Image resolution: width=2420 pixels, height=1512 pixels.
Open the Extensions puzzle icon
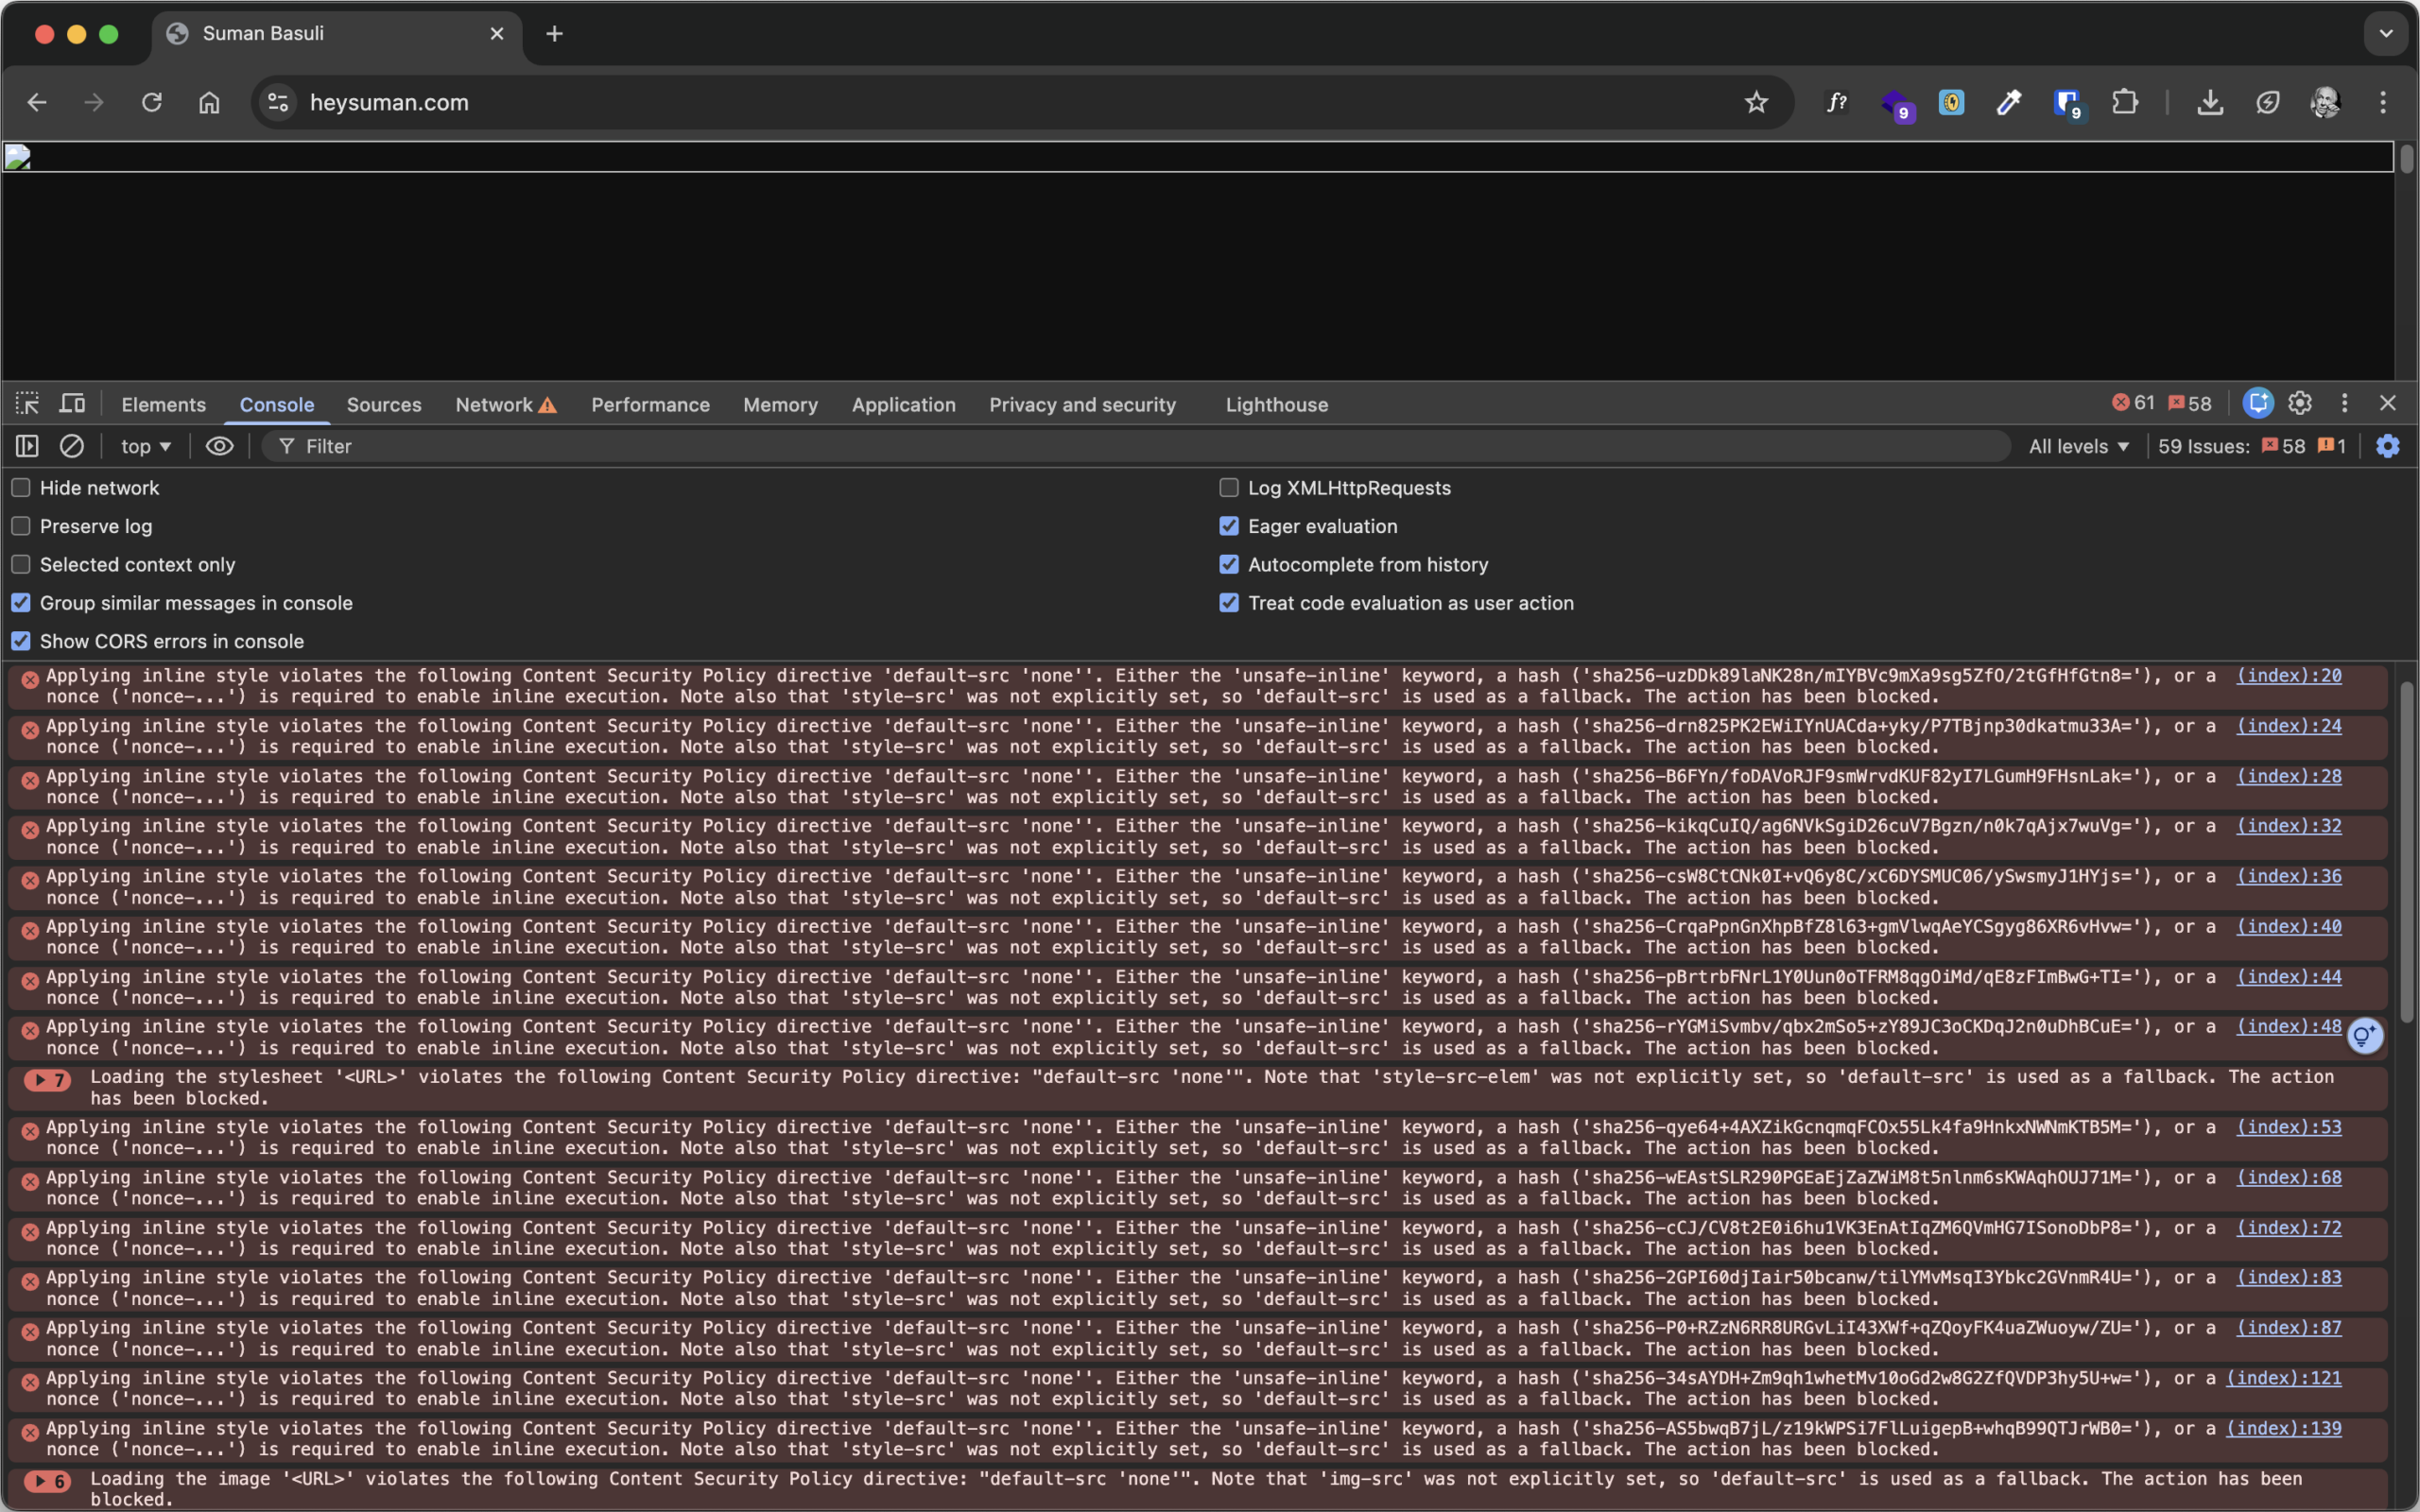2125,102
